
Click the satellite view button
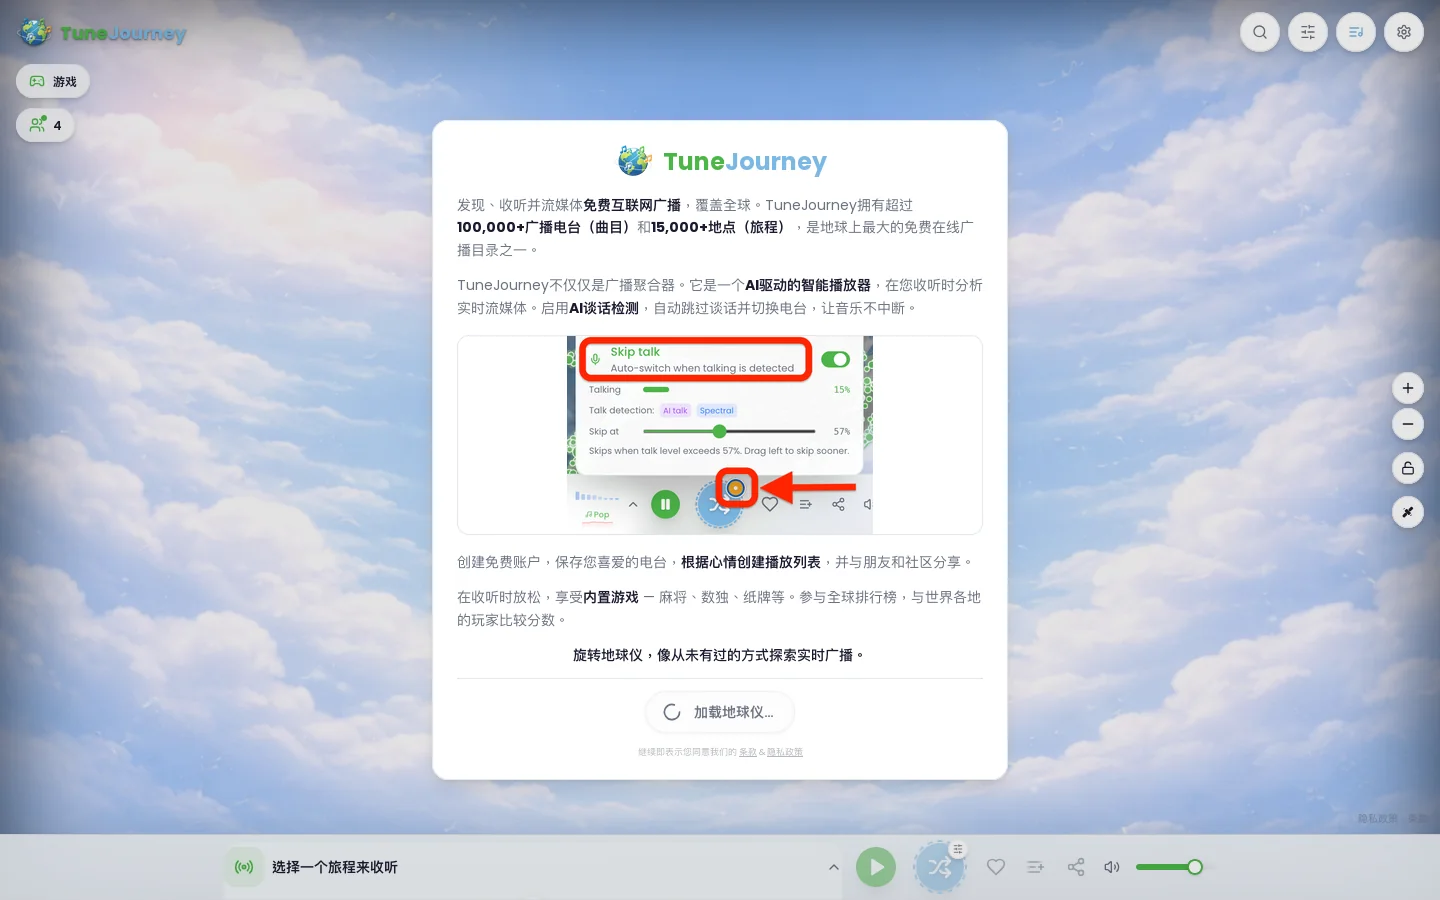(1408, 512)
